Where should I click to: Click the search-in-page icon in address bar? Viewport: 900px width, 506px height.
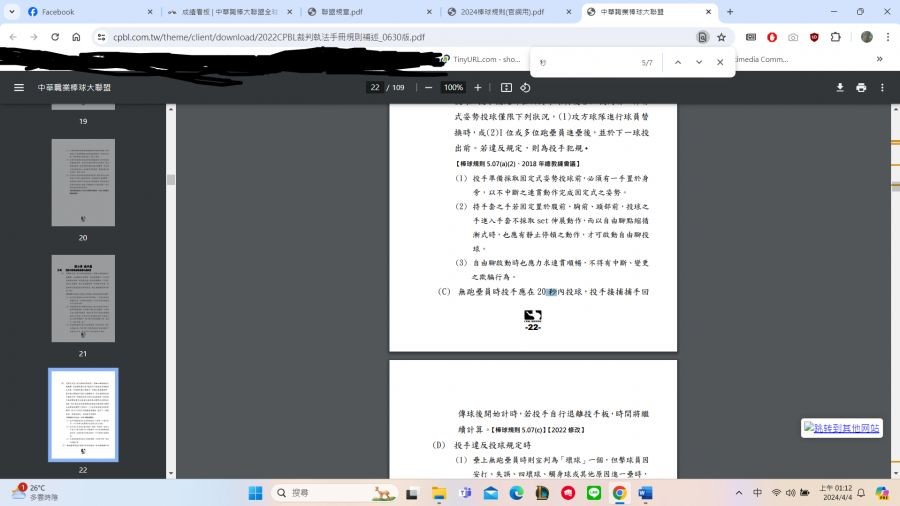702,37
